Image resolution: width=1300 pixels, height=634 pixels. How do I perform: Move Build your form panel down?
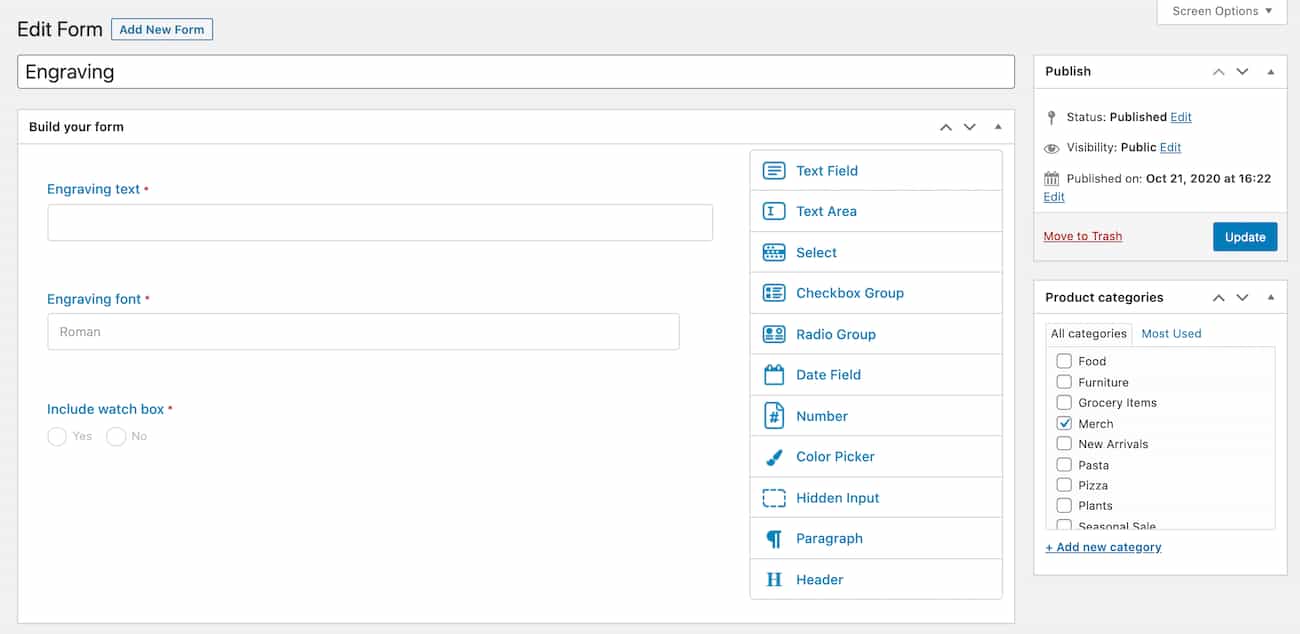click(x=969, y=127)
